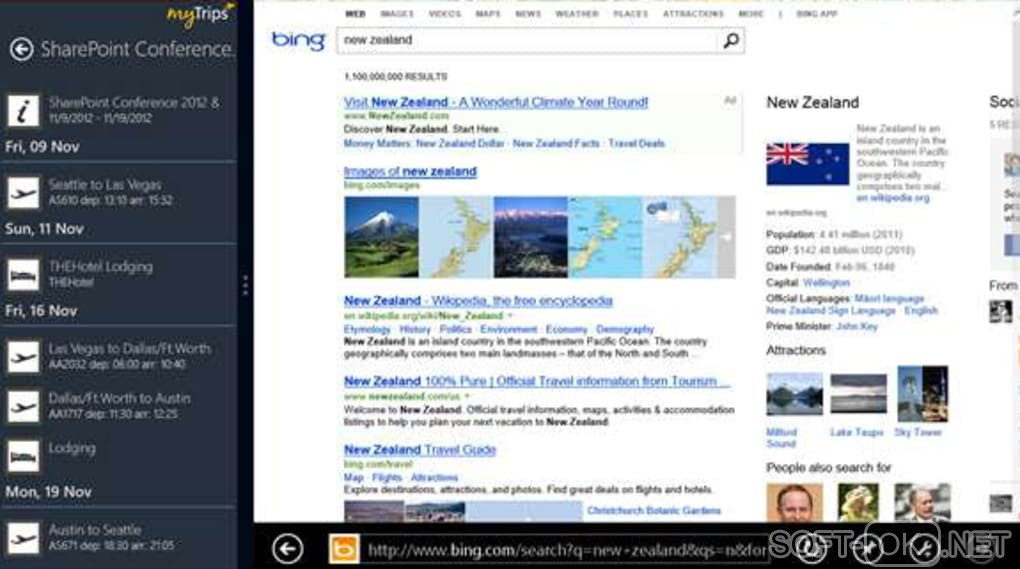Viewport: 1020px width, 569px height.
Task: Click the BING APP link
Action: click(x=817, y=14)
